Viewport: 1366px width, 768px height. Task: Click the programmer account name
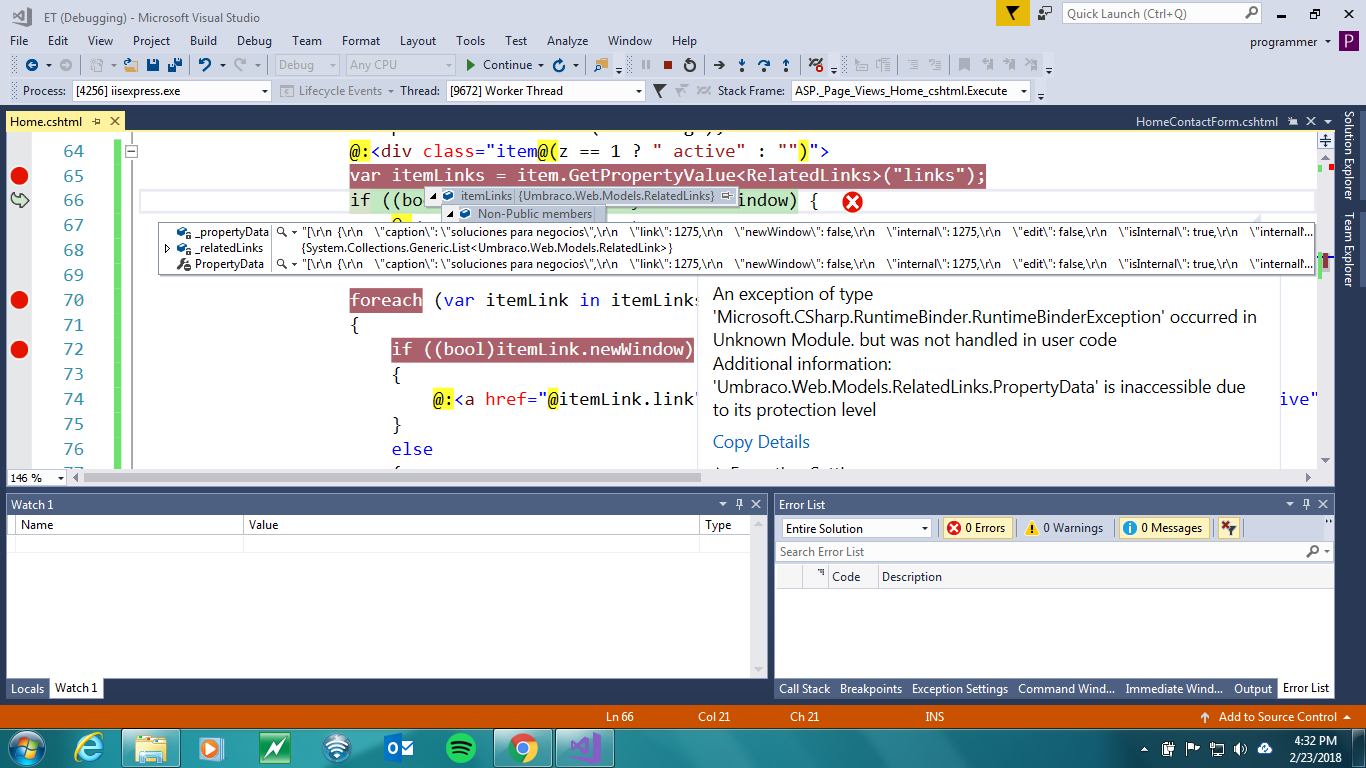tap(1284, 41)
